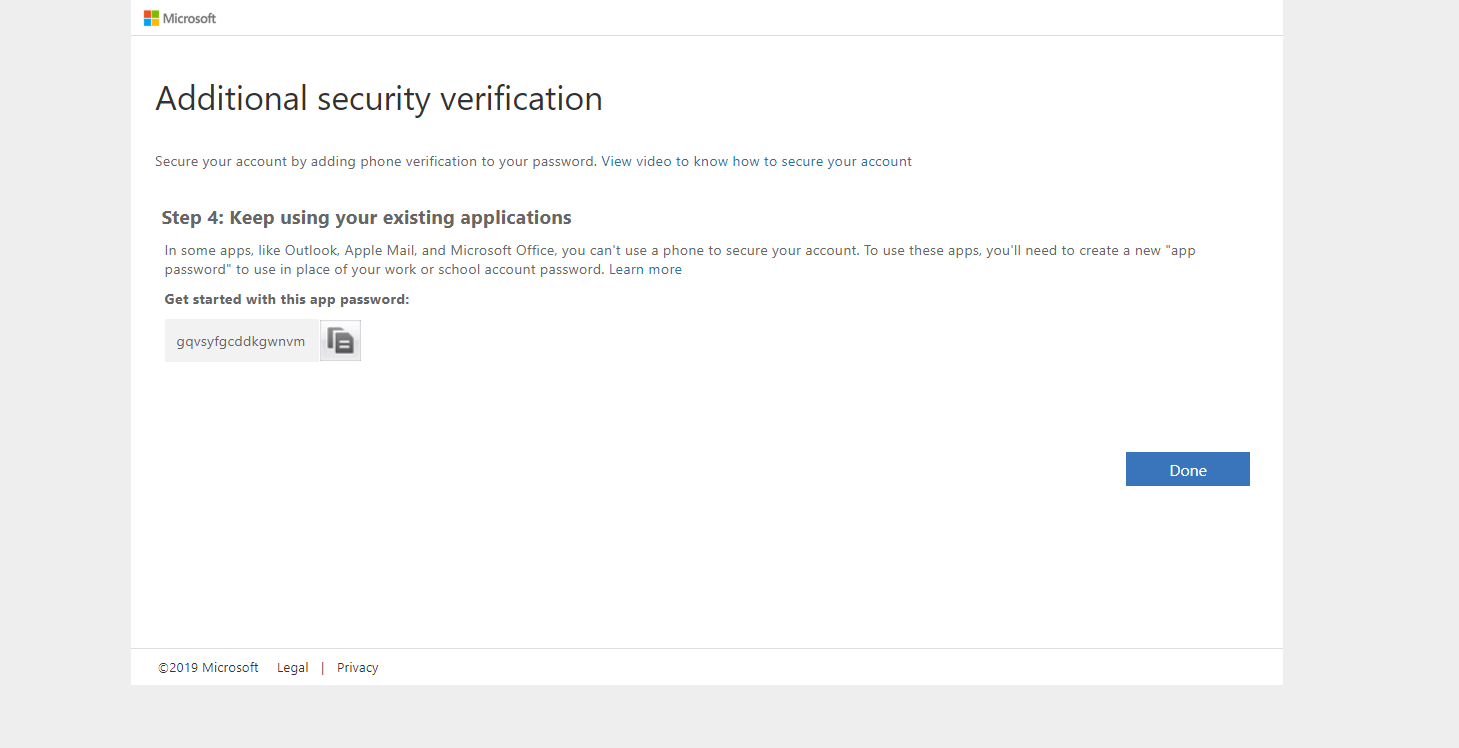Open the Legal footer link
Viewport: 1459px width, 748px height.
click(x=292, y=668)
